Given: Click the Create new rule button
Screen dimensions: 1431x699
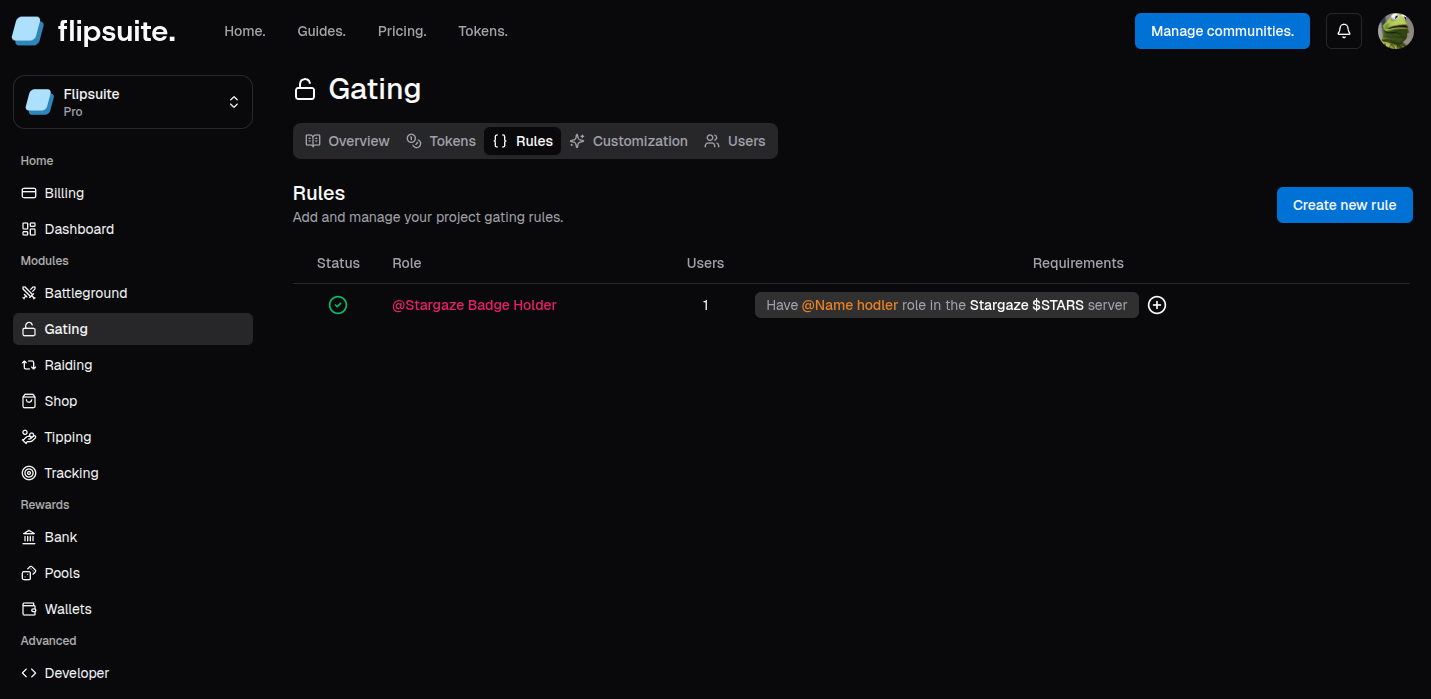Looking at the screenshot, I should 1345,205.
